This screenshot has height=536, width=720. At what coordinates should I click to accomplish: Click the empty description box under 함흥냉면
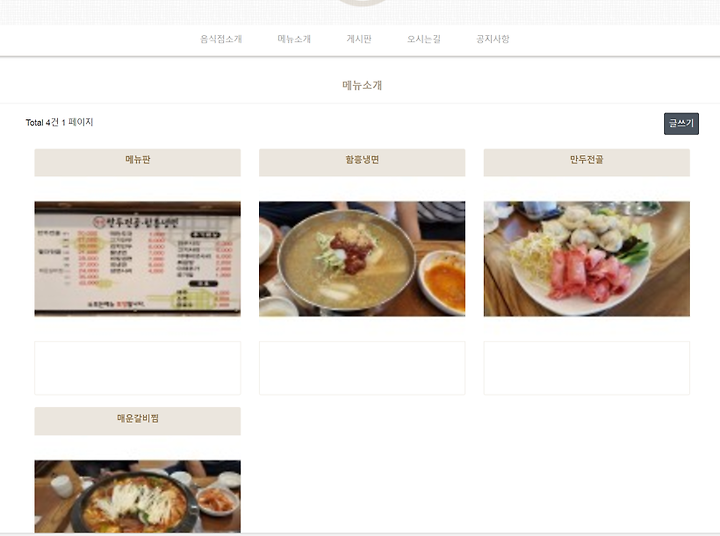point(362,368)
